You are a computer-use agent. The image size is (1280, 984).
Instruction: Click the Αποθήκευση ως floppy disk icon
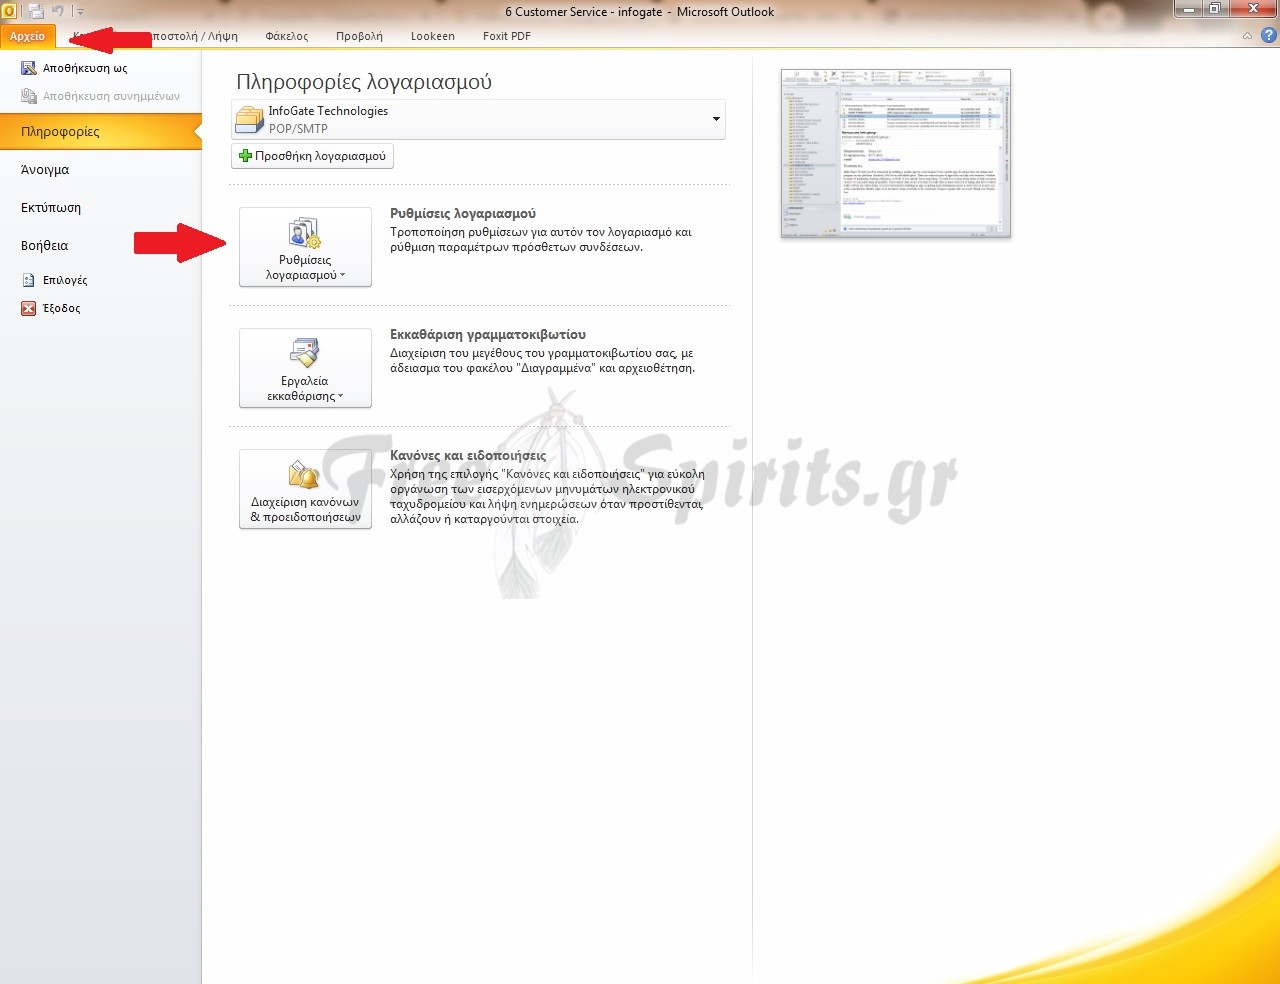click(x=29, y=68)
